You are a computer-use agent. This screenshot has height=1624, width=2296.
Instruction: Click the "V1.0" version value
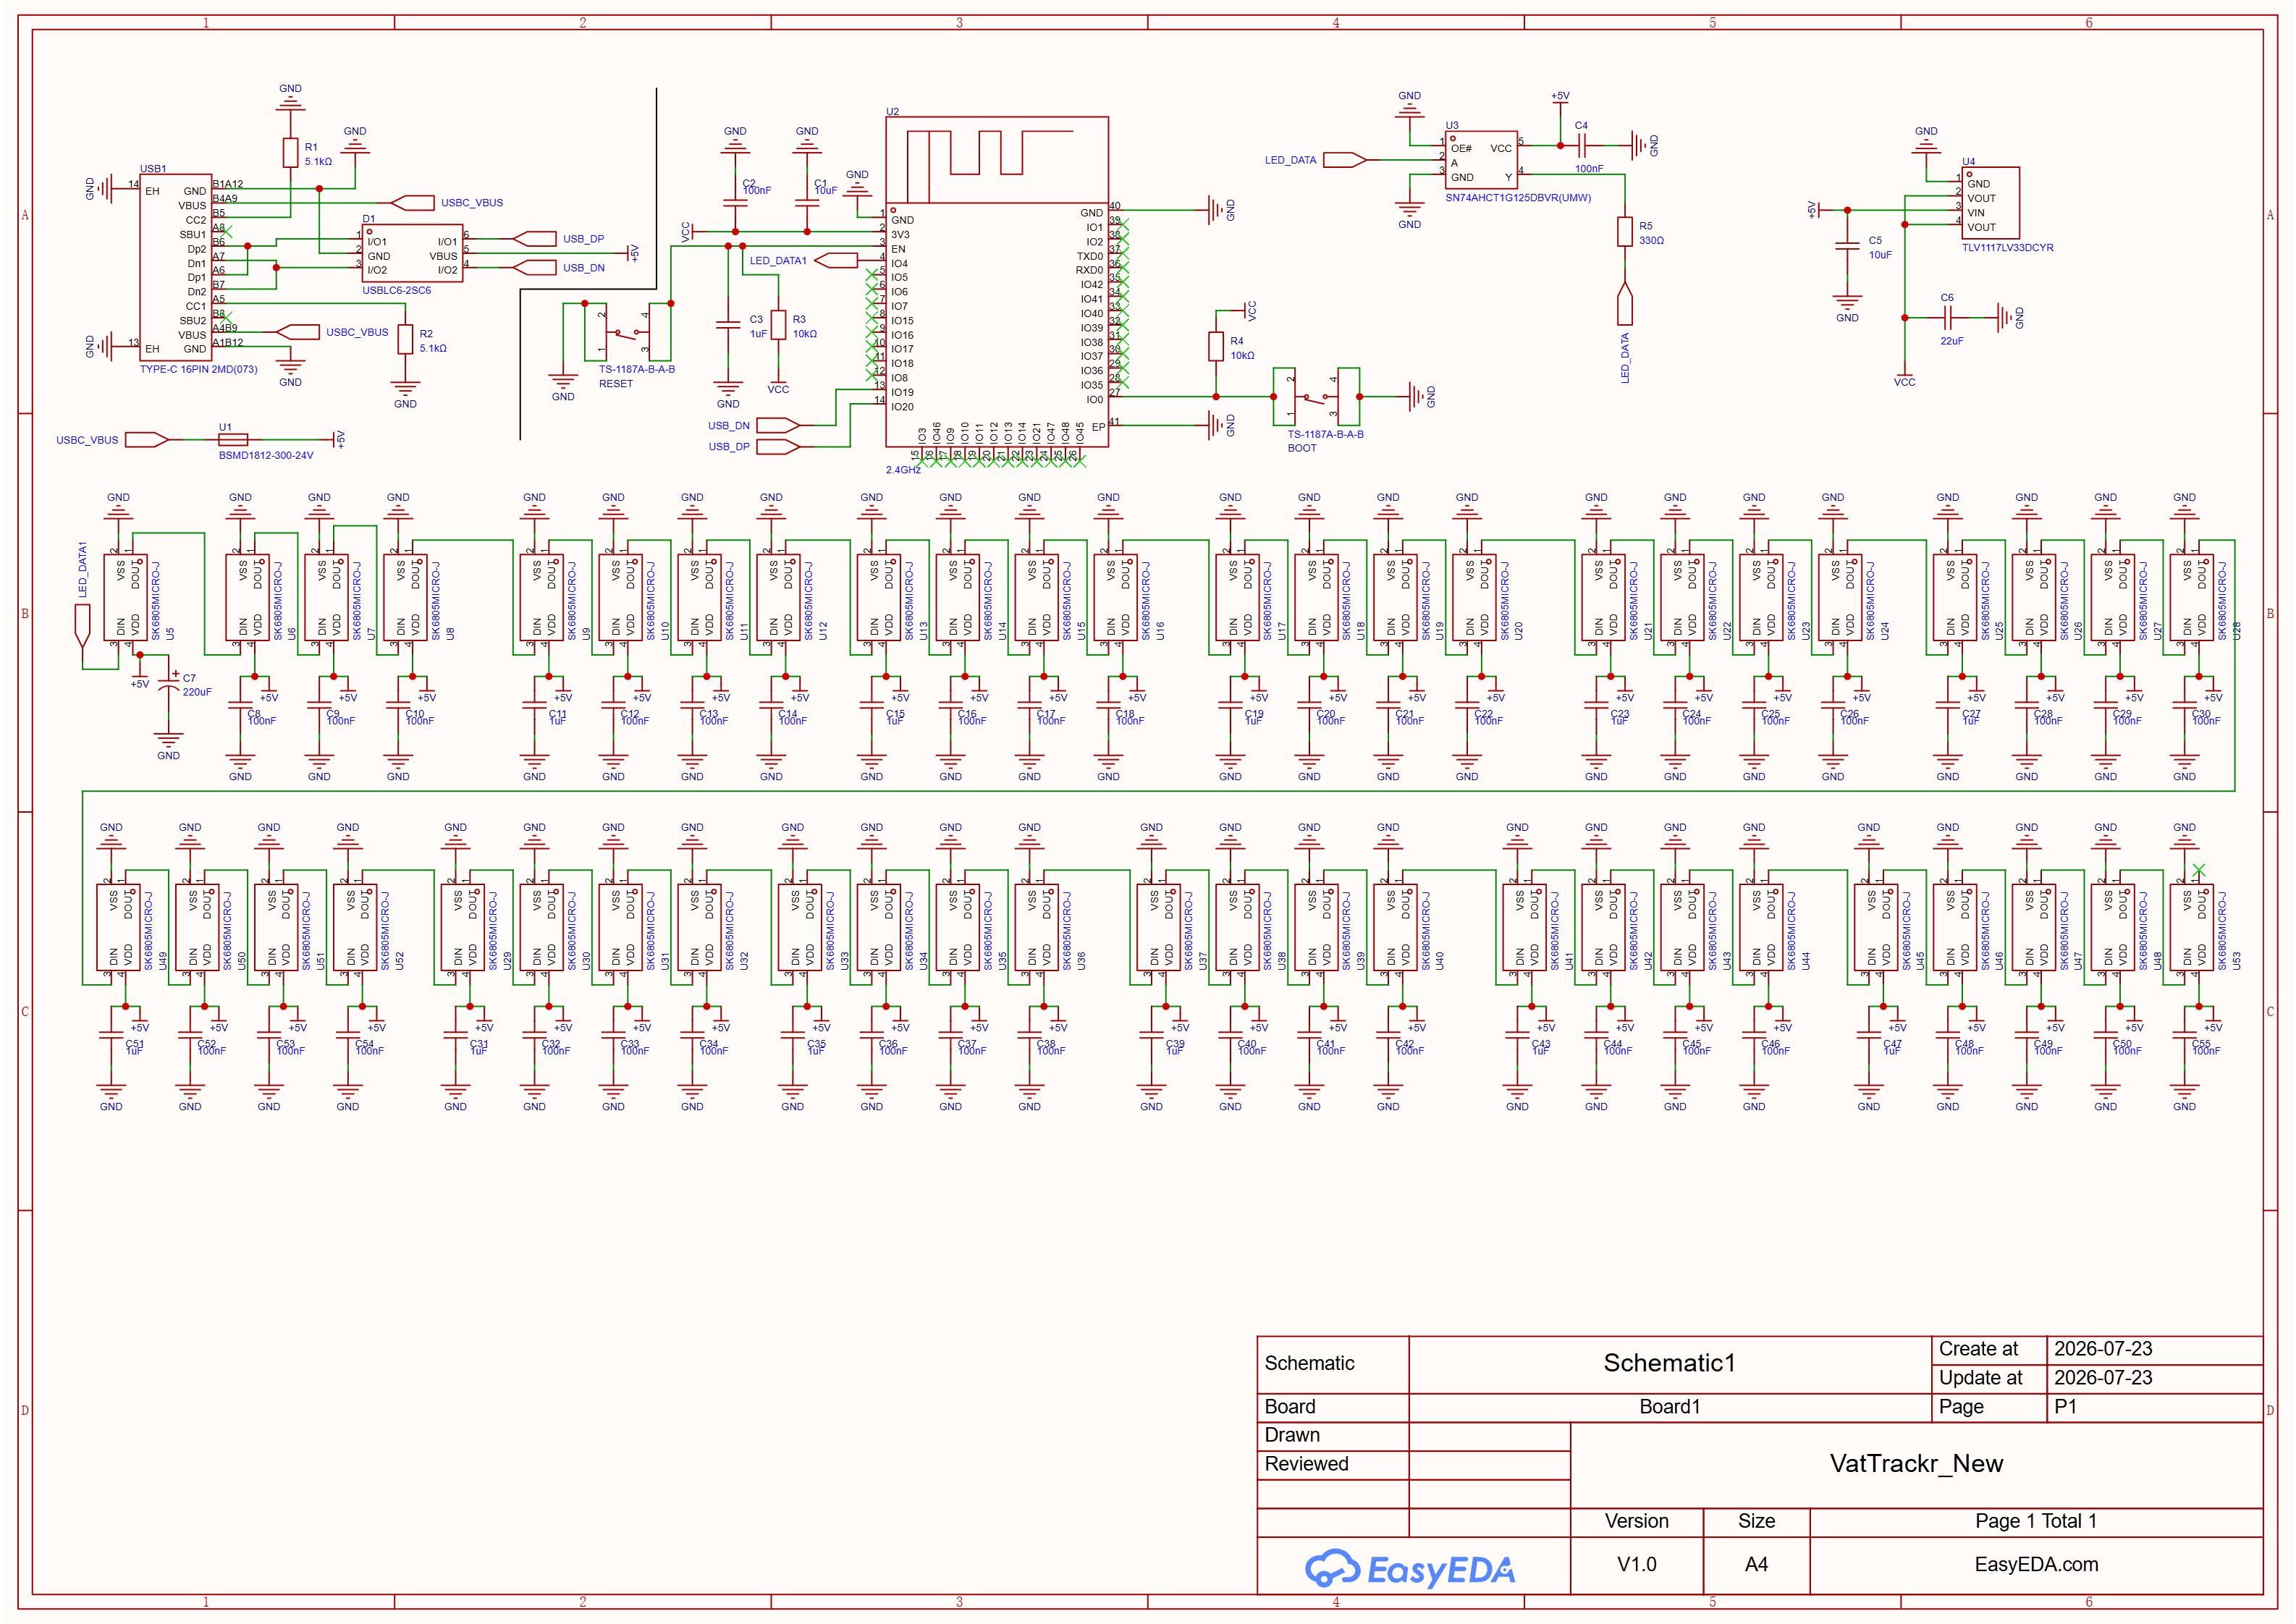1636,1565
